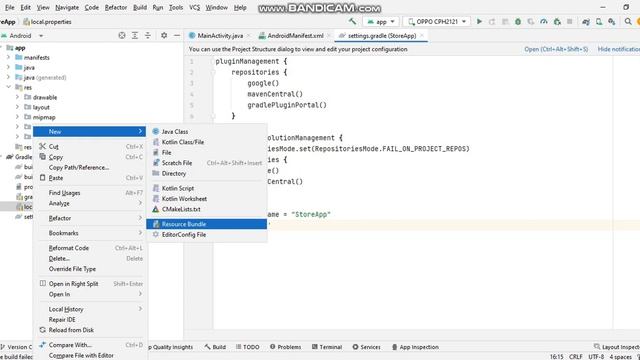The height and width of the screenshot is (360, 640).
Task: Close the MainActivity.java tab
Action: pyautogui.click(x=248, y=36)
